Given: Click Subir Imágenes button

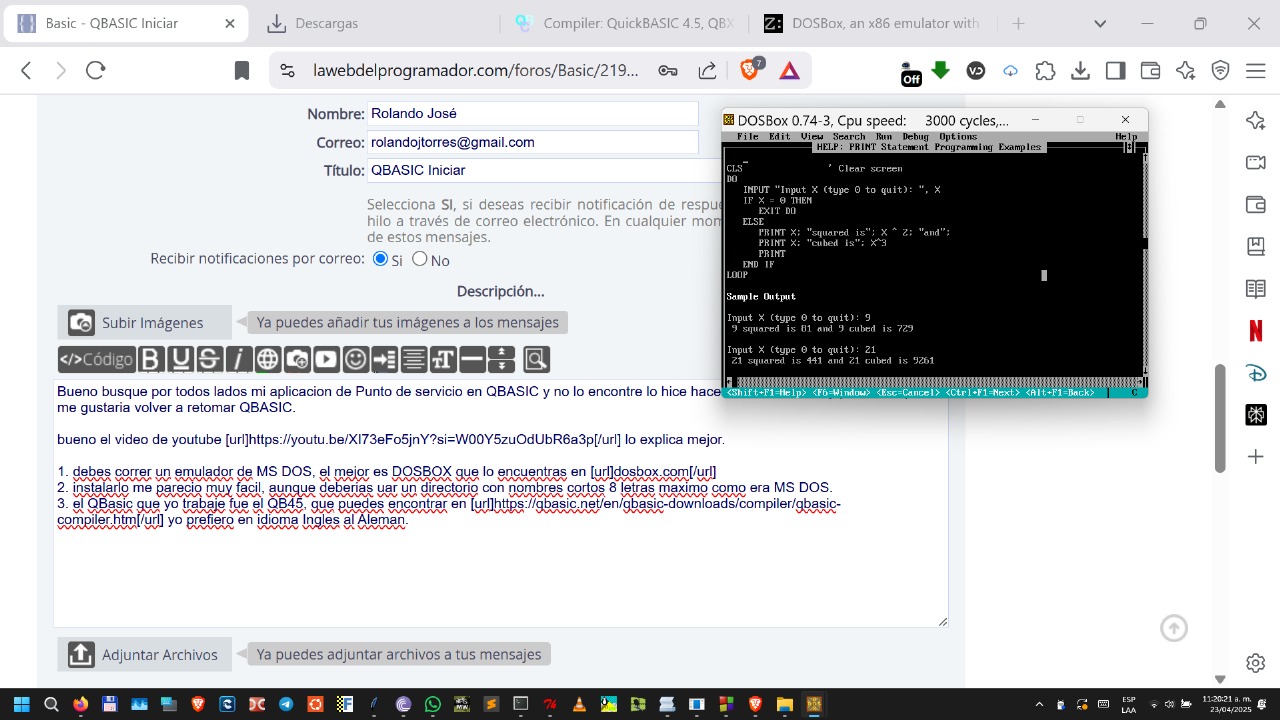Looking at the screenshot, I should (144, 322).
